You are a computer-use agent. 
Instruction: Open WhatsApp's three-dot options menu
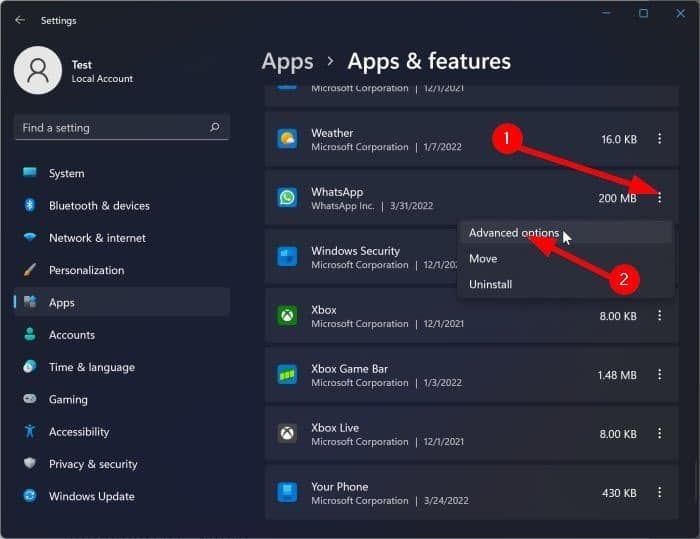(659, 198)
